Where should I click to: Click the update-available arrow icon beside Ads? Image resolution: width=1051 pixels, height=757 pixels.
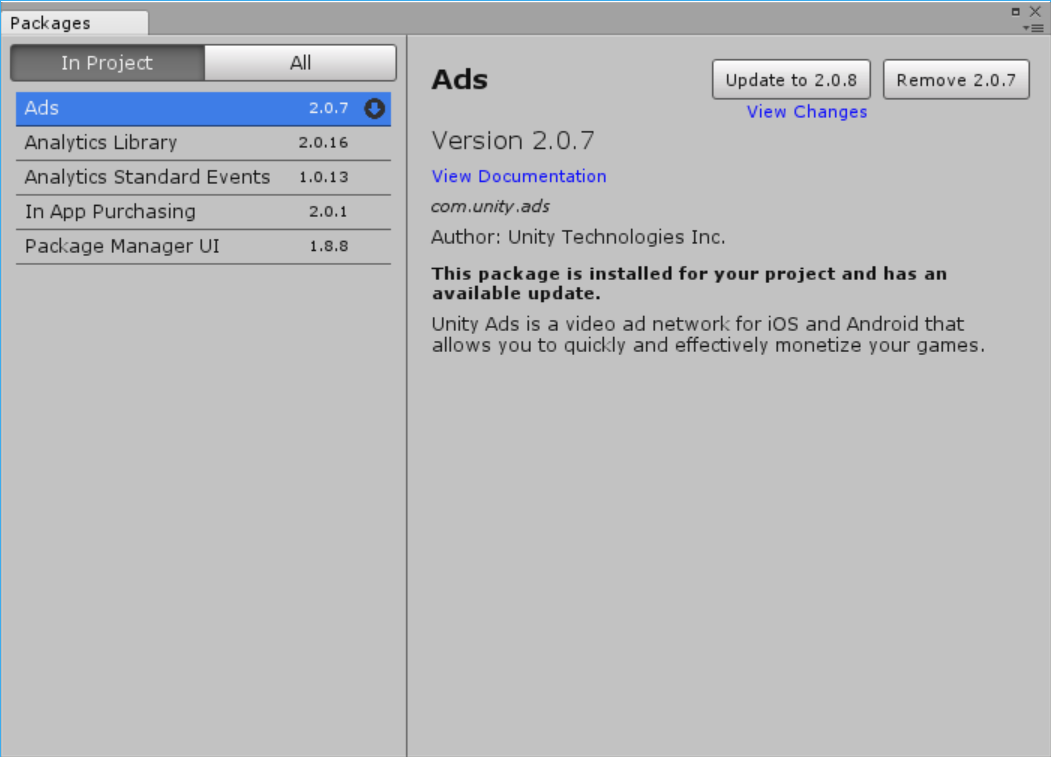coord(374,109)
